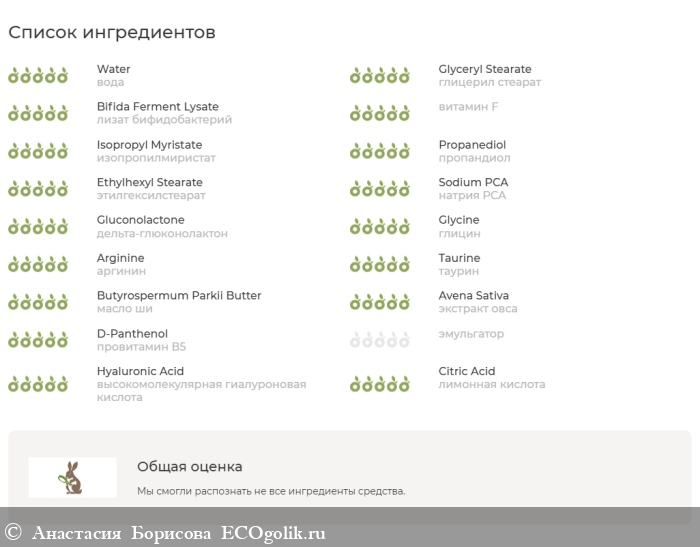Image resolution: width=700 pixels, height=547 pixels.
Task: Select the Avena Sativa ingredient
Action: tap(473, 296)
